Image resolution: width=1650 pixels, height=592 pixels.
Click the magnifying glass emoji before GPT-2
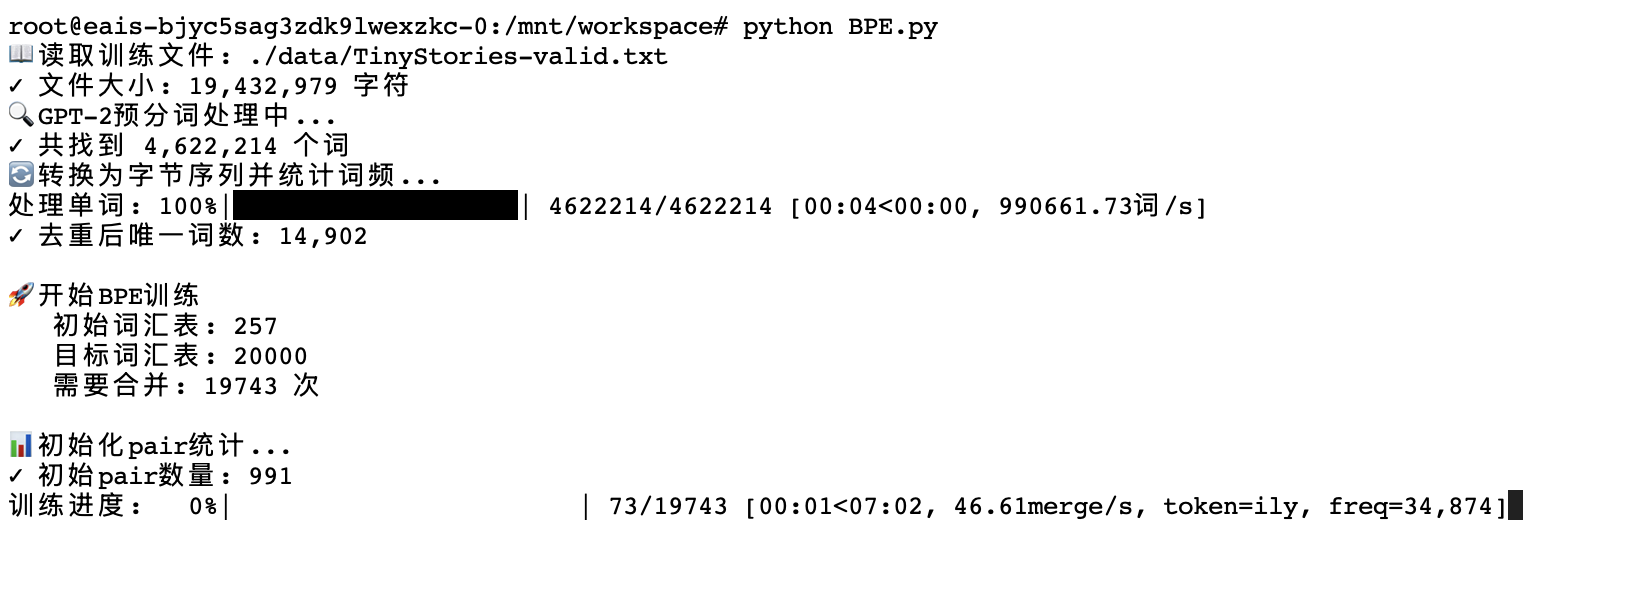20,114
